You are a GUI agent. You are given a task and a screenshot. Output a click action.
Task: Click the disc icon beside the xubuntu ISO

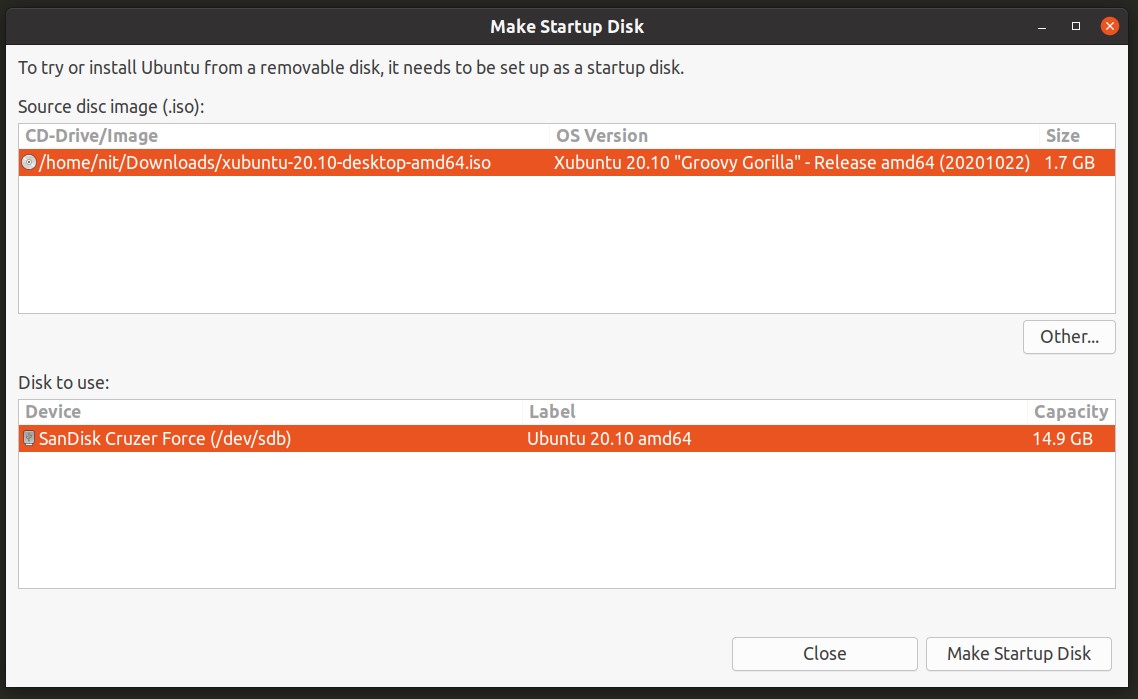coord(28,162)
